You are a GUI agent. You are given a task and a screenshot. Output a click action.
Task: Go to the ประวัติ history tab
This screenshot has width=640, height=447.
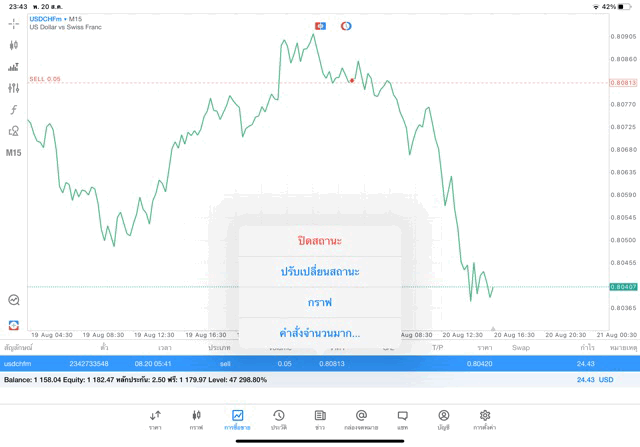pos(279,418)
